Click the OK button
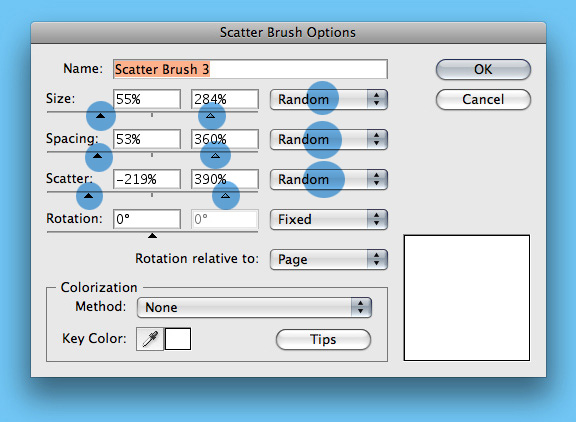The width and height of the screenshot is (576, 422). point(483,69)
